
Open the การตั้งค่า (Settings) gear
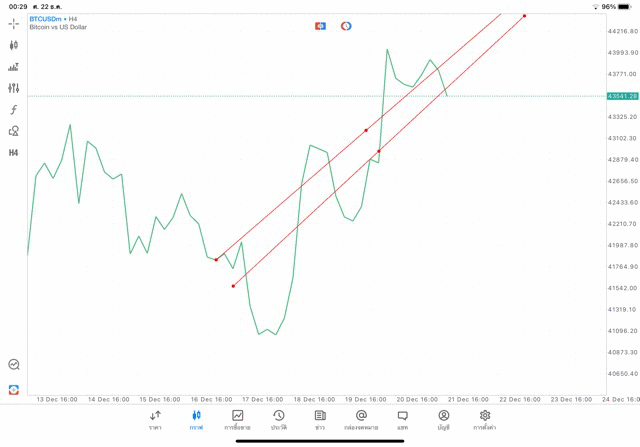point(485,420)
